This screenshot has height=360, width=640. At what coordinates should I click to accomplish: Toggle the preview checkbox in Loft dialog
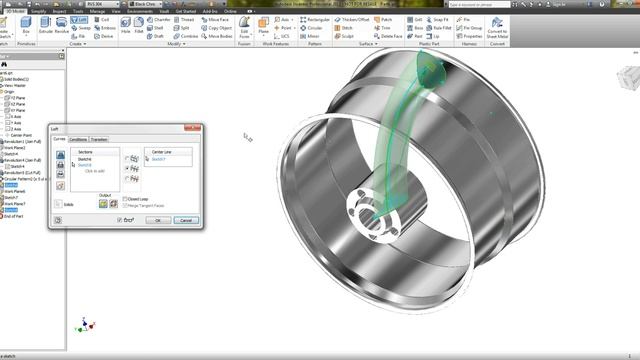coord(120,220)
